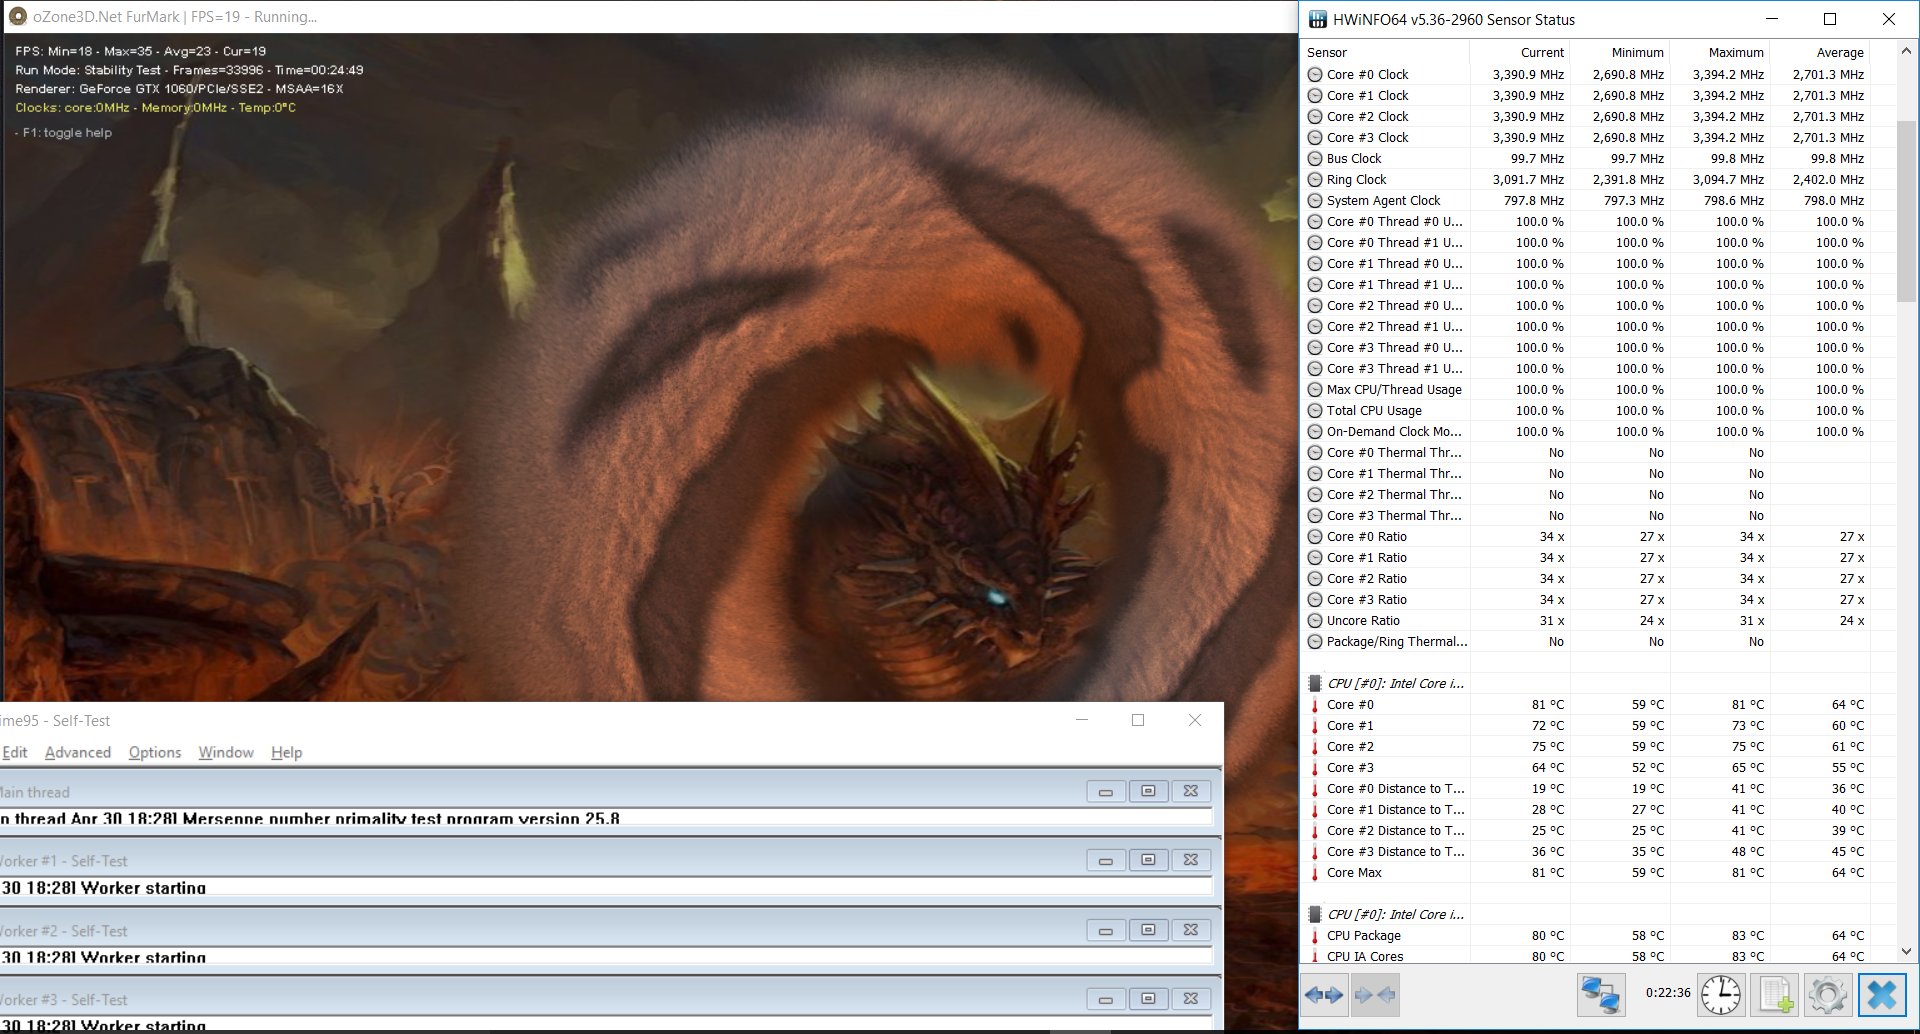The height and width of the screenshot is (1034, 1920).
Task: Click the Maximum column header
Action: [x=1720, y=53]
